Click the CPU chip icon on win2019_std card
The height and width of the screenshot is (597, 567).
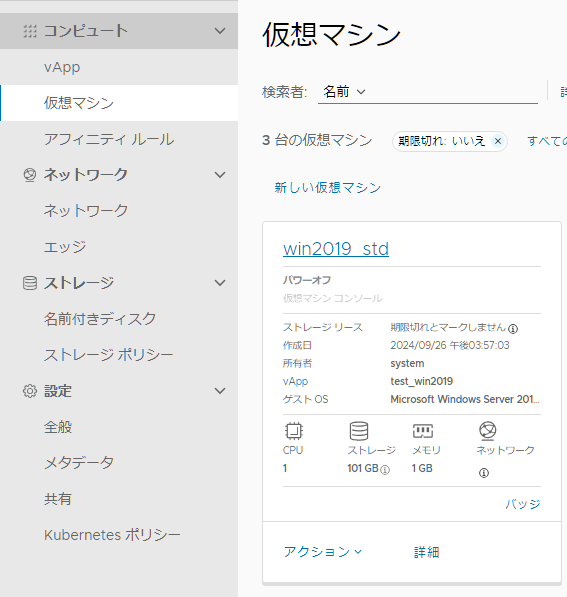coord(294,431)
